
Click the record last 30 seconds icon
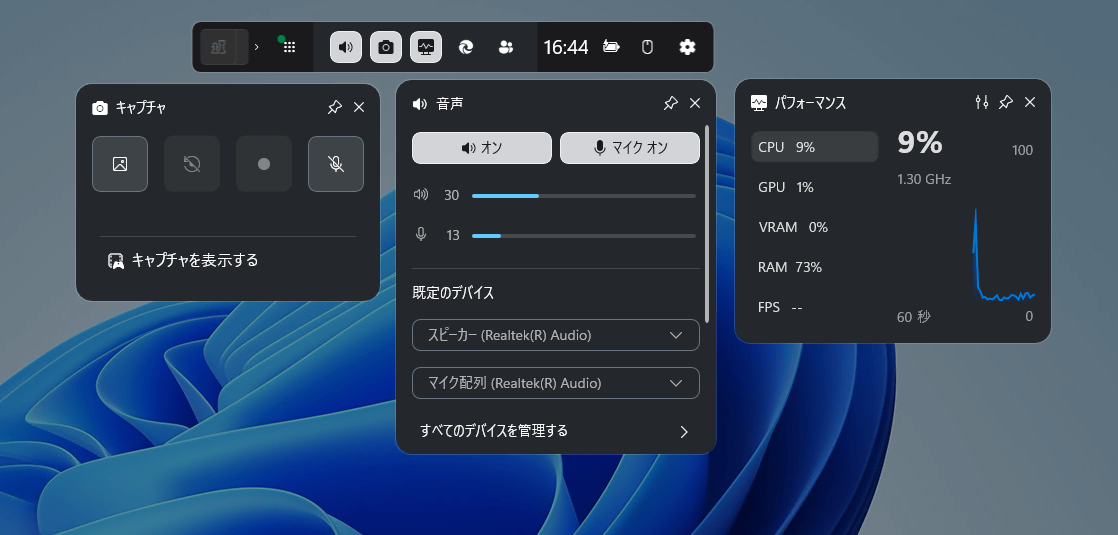[192, 164]
